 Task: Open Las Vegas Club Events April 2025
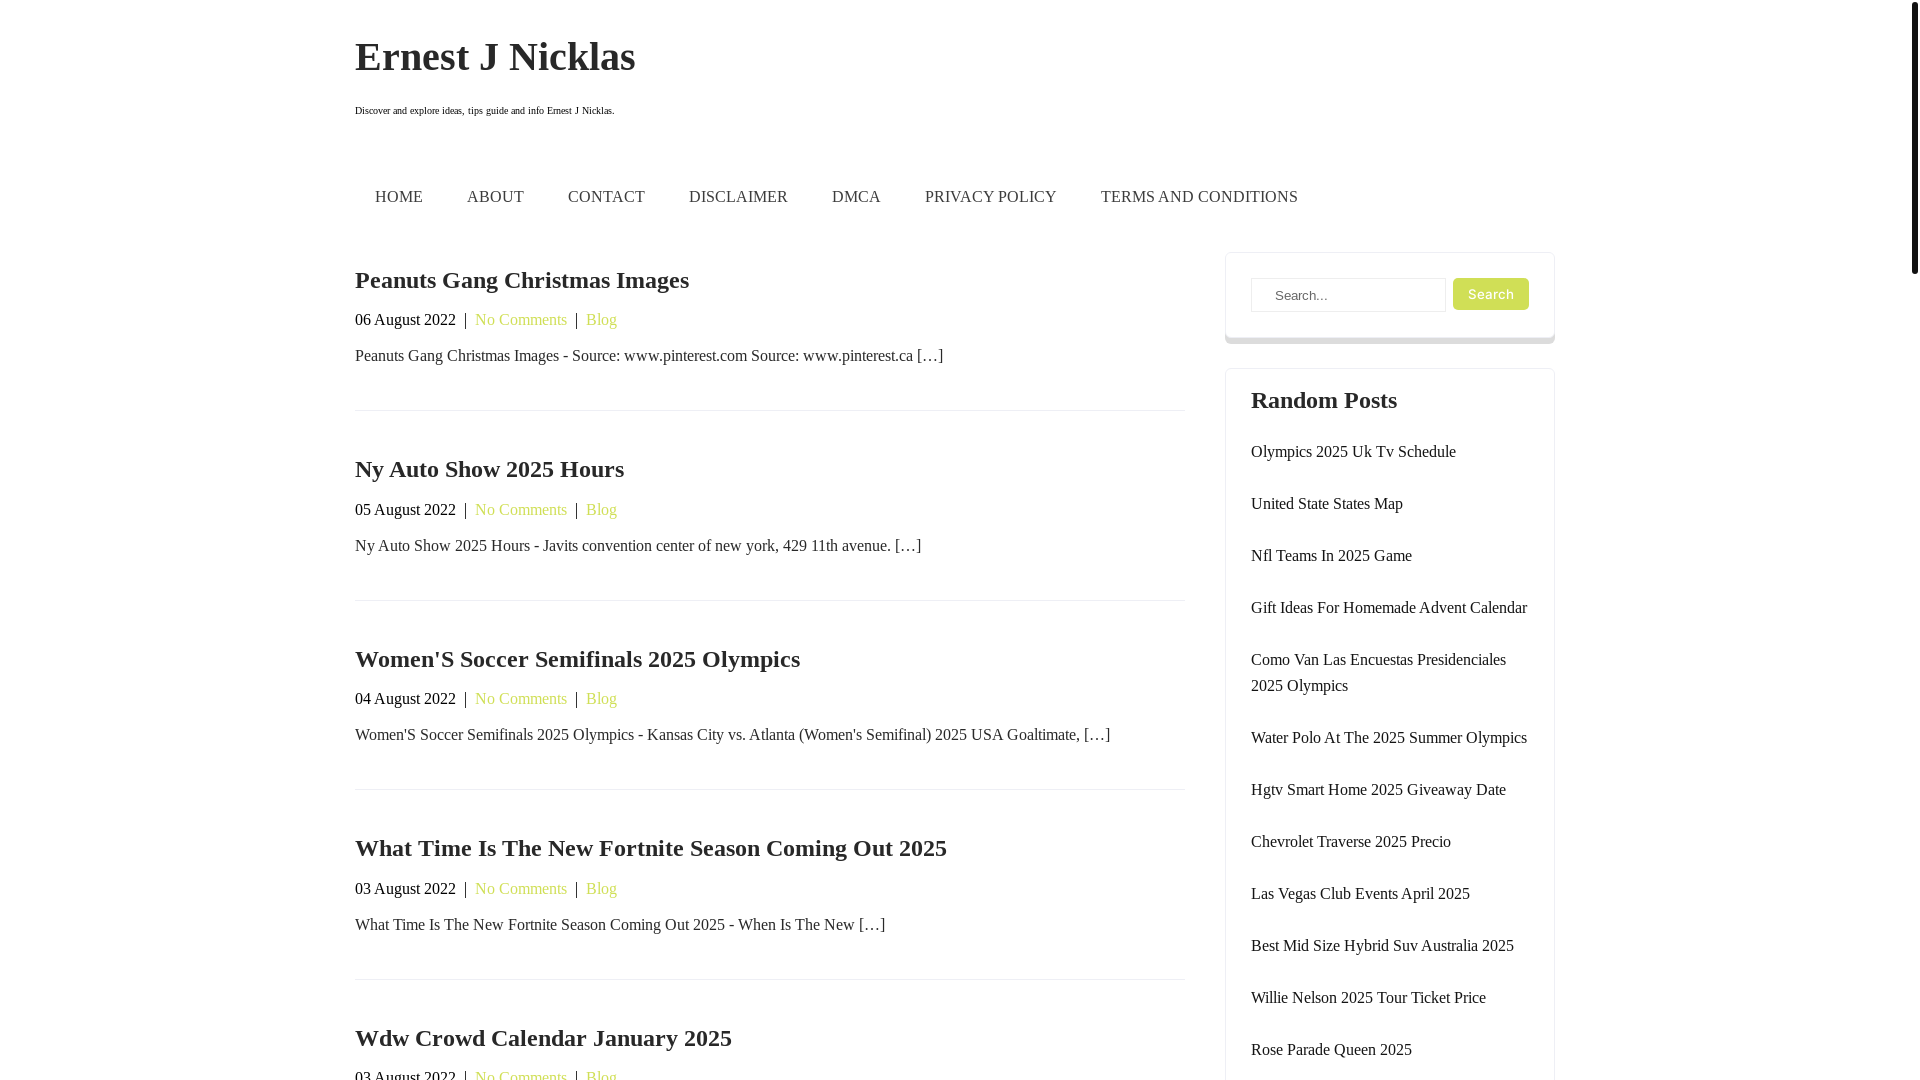pyautogui.click(x=1360, y=894)
